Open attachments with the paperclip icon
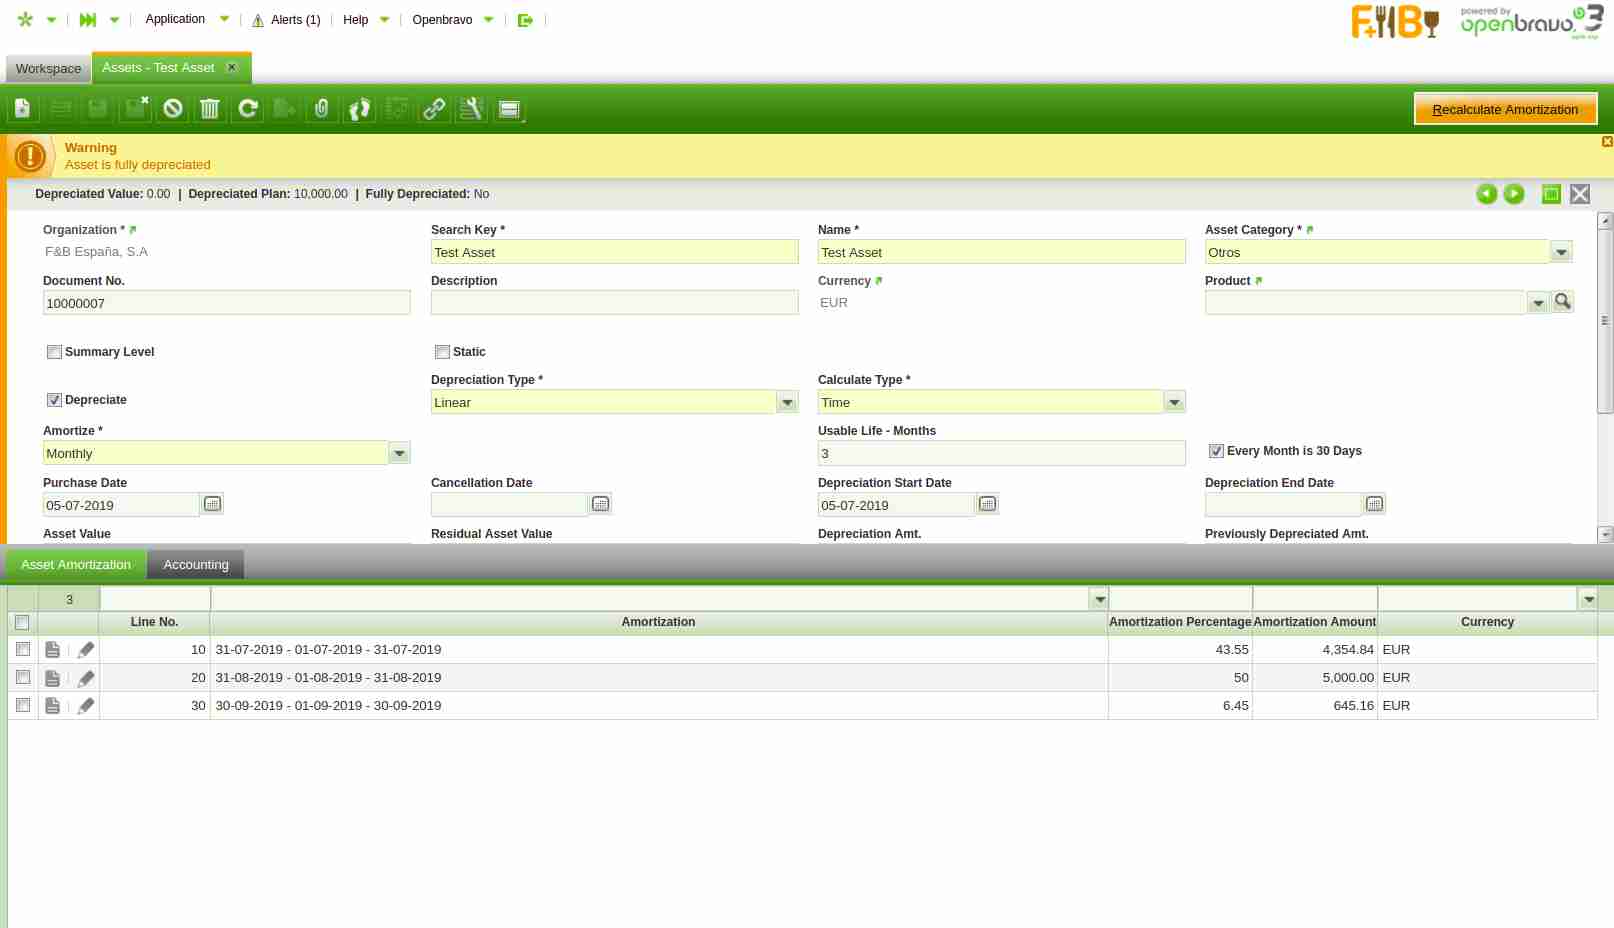The image size is (1614, 928). [x=321, y=109]
